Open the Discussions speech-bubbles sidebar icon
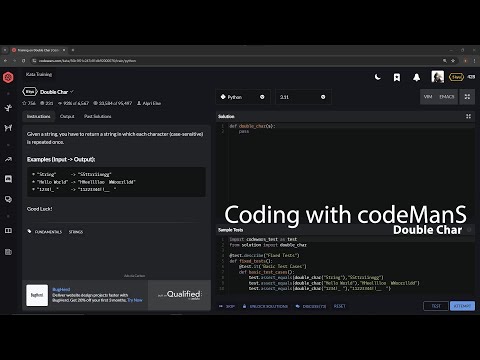The width and height of the screenshot is (480, 360). click(8, 199)
